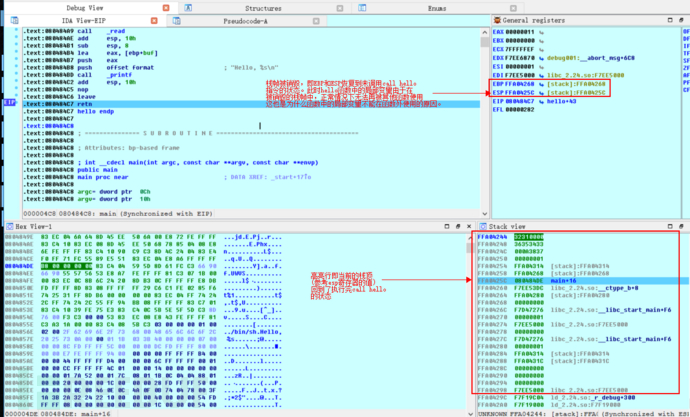690x417 pixels.
Task: Click stack address FFA04244 at top
Action: tap(492, 237)
